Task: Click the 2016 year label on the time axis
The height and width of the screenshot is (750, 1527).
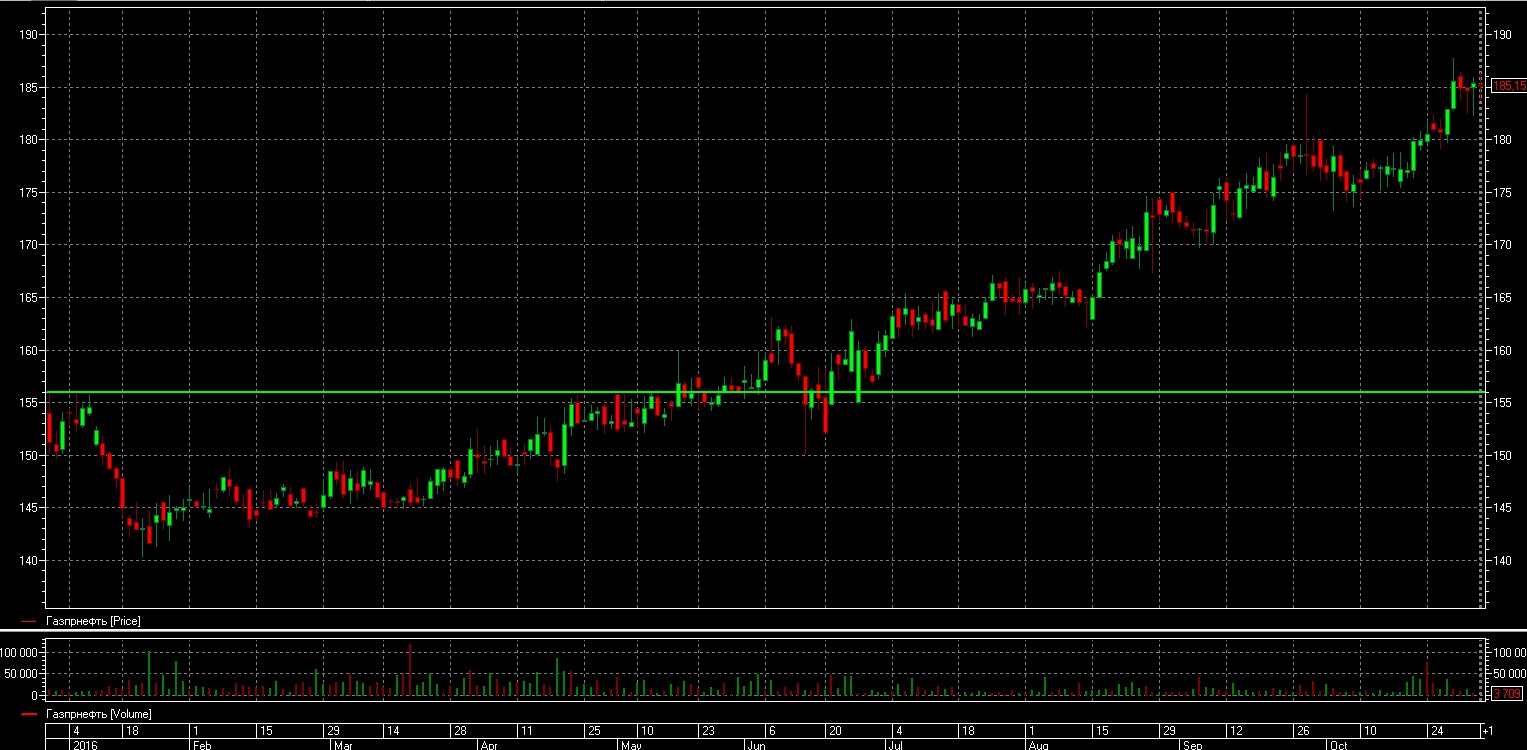Action: point(84,745)
